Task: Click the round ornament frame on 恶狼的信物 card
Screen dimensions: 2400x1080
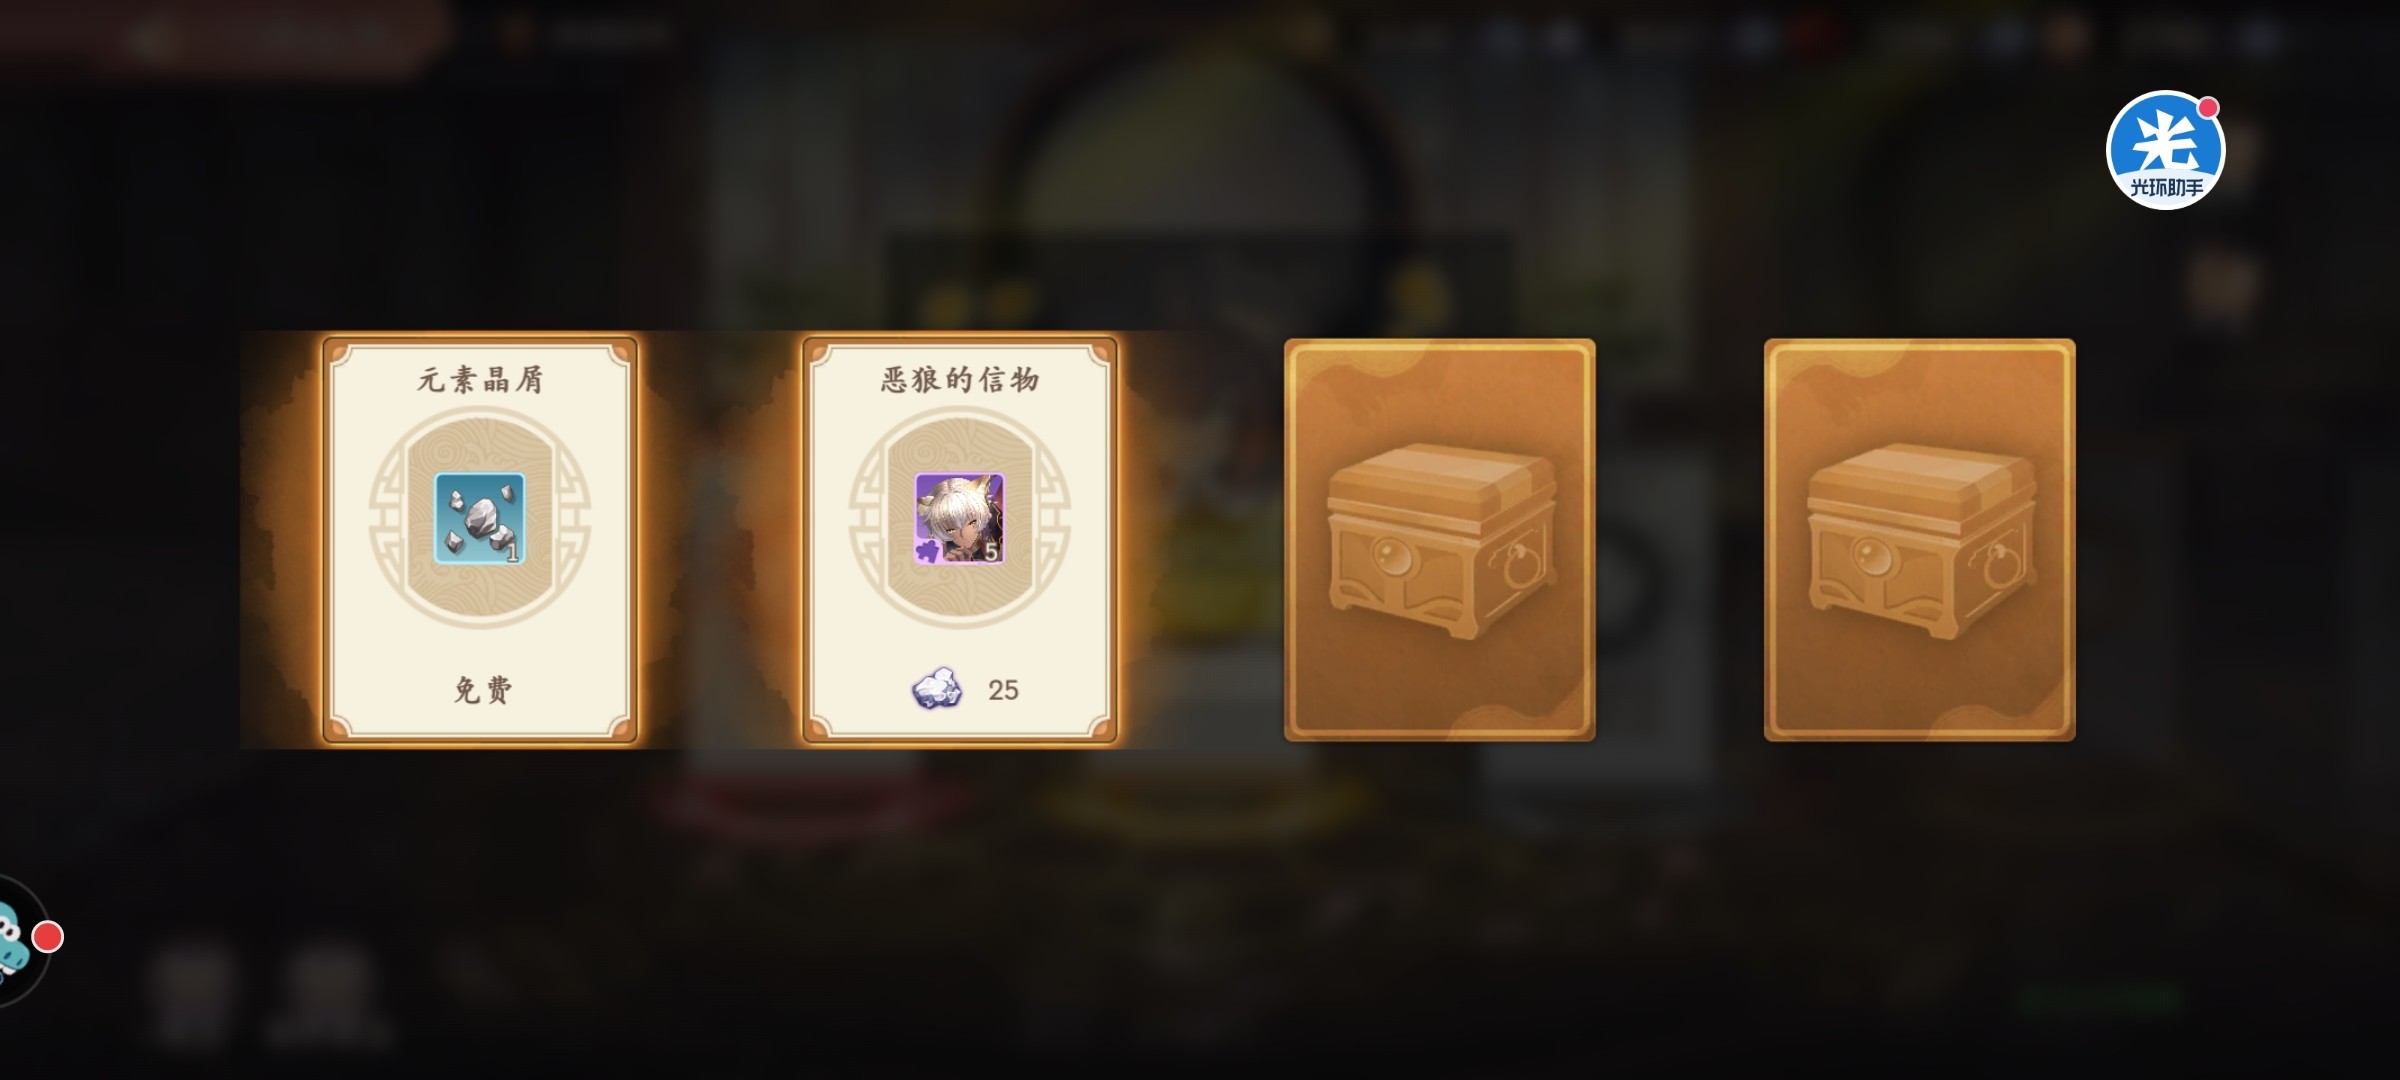Action: coord(960,518)
